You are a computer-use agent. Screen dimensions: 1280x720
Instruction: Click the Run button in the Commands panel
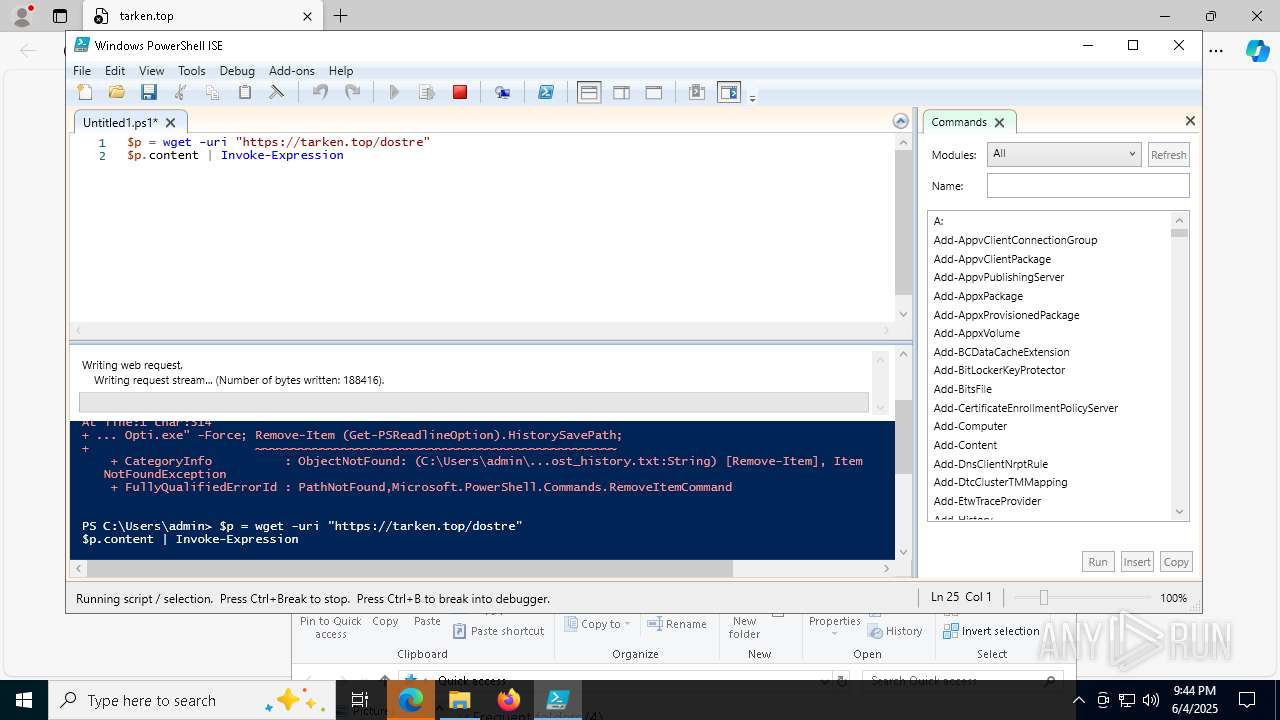(1098, 562)
